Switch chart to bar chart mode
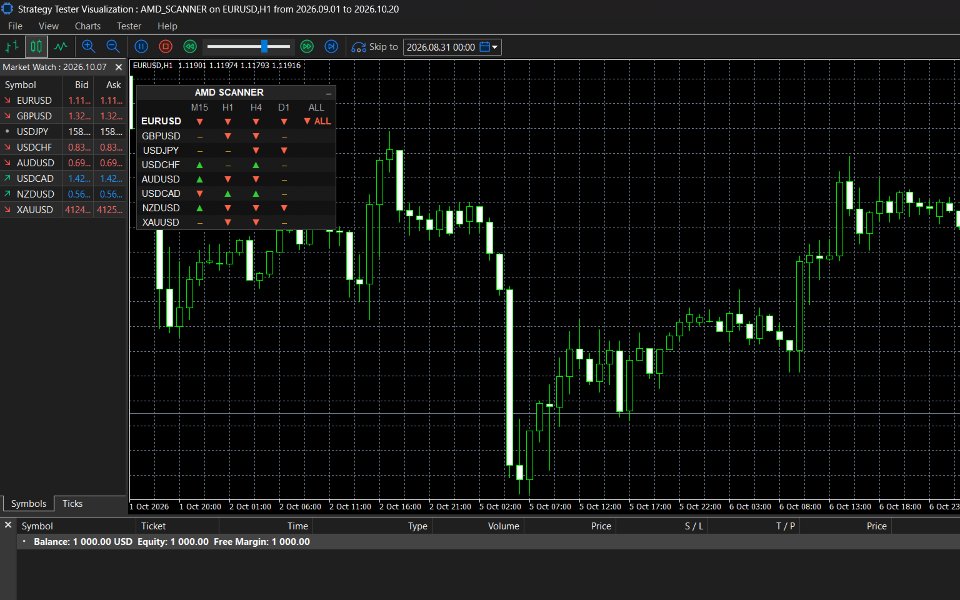Image resolution: width=960 pixels, height=600 pixels. coord(12,47)
